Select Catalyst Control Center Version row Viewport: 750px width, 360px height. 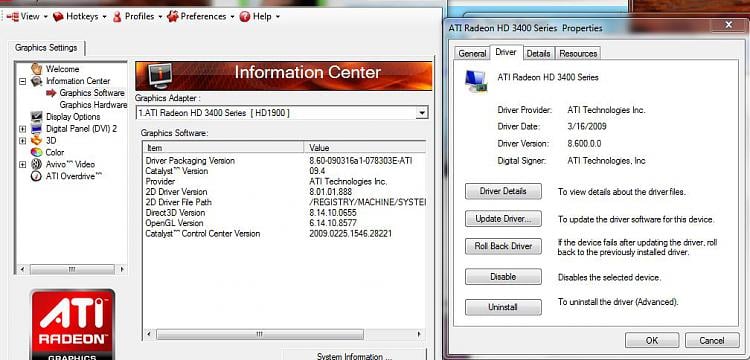pyautogui.click(x=285, y=234)
